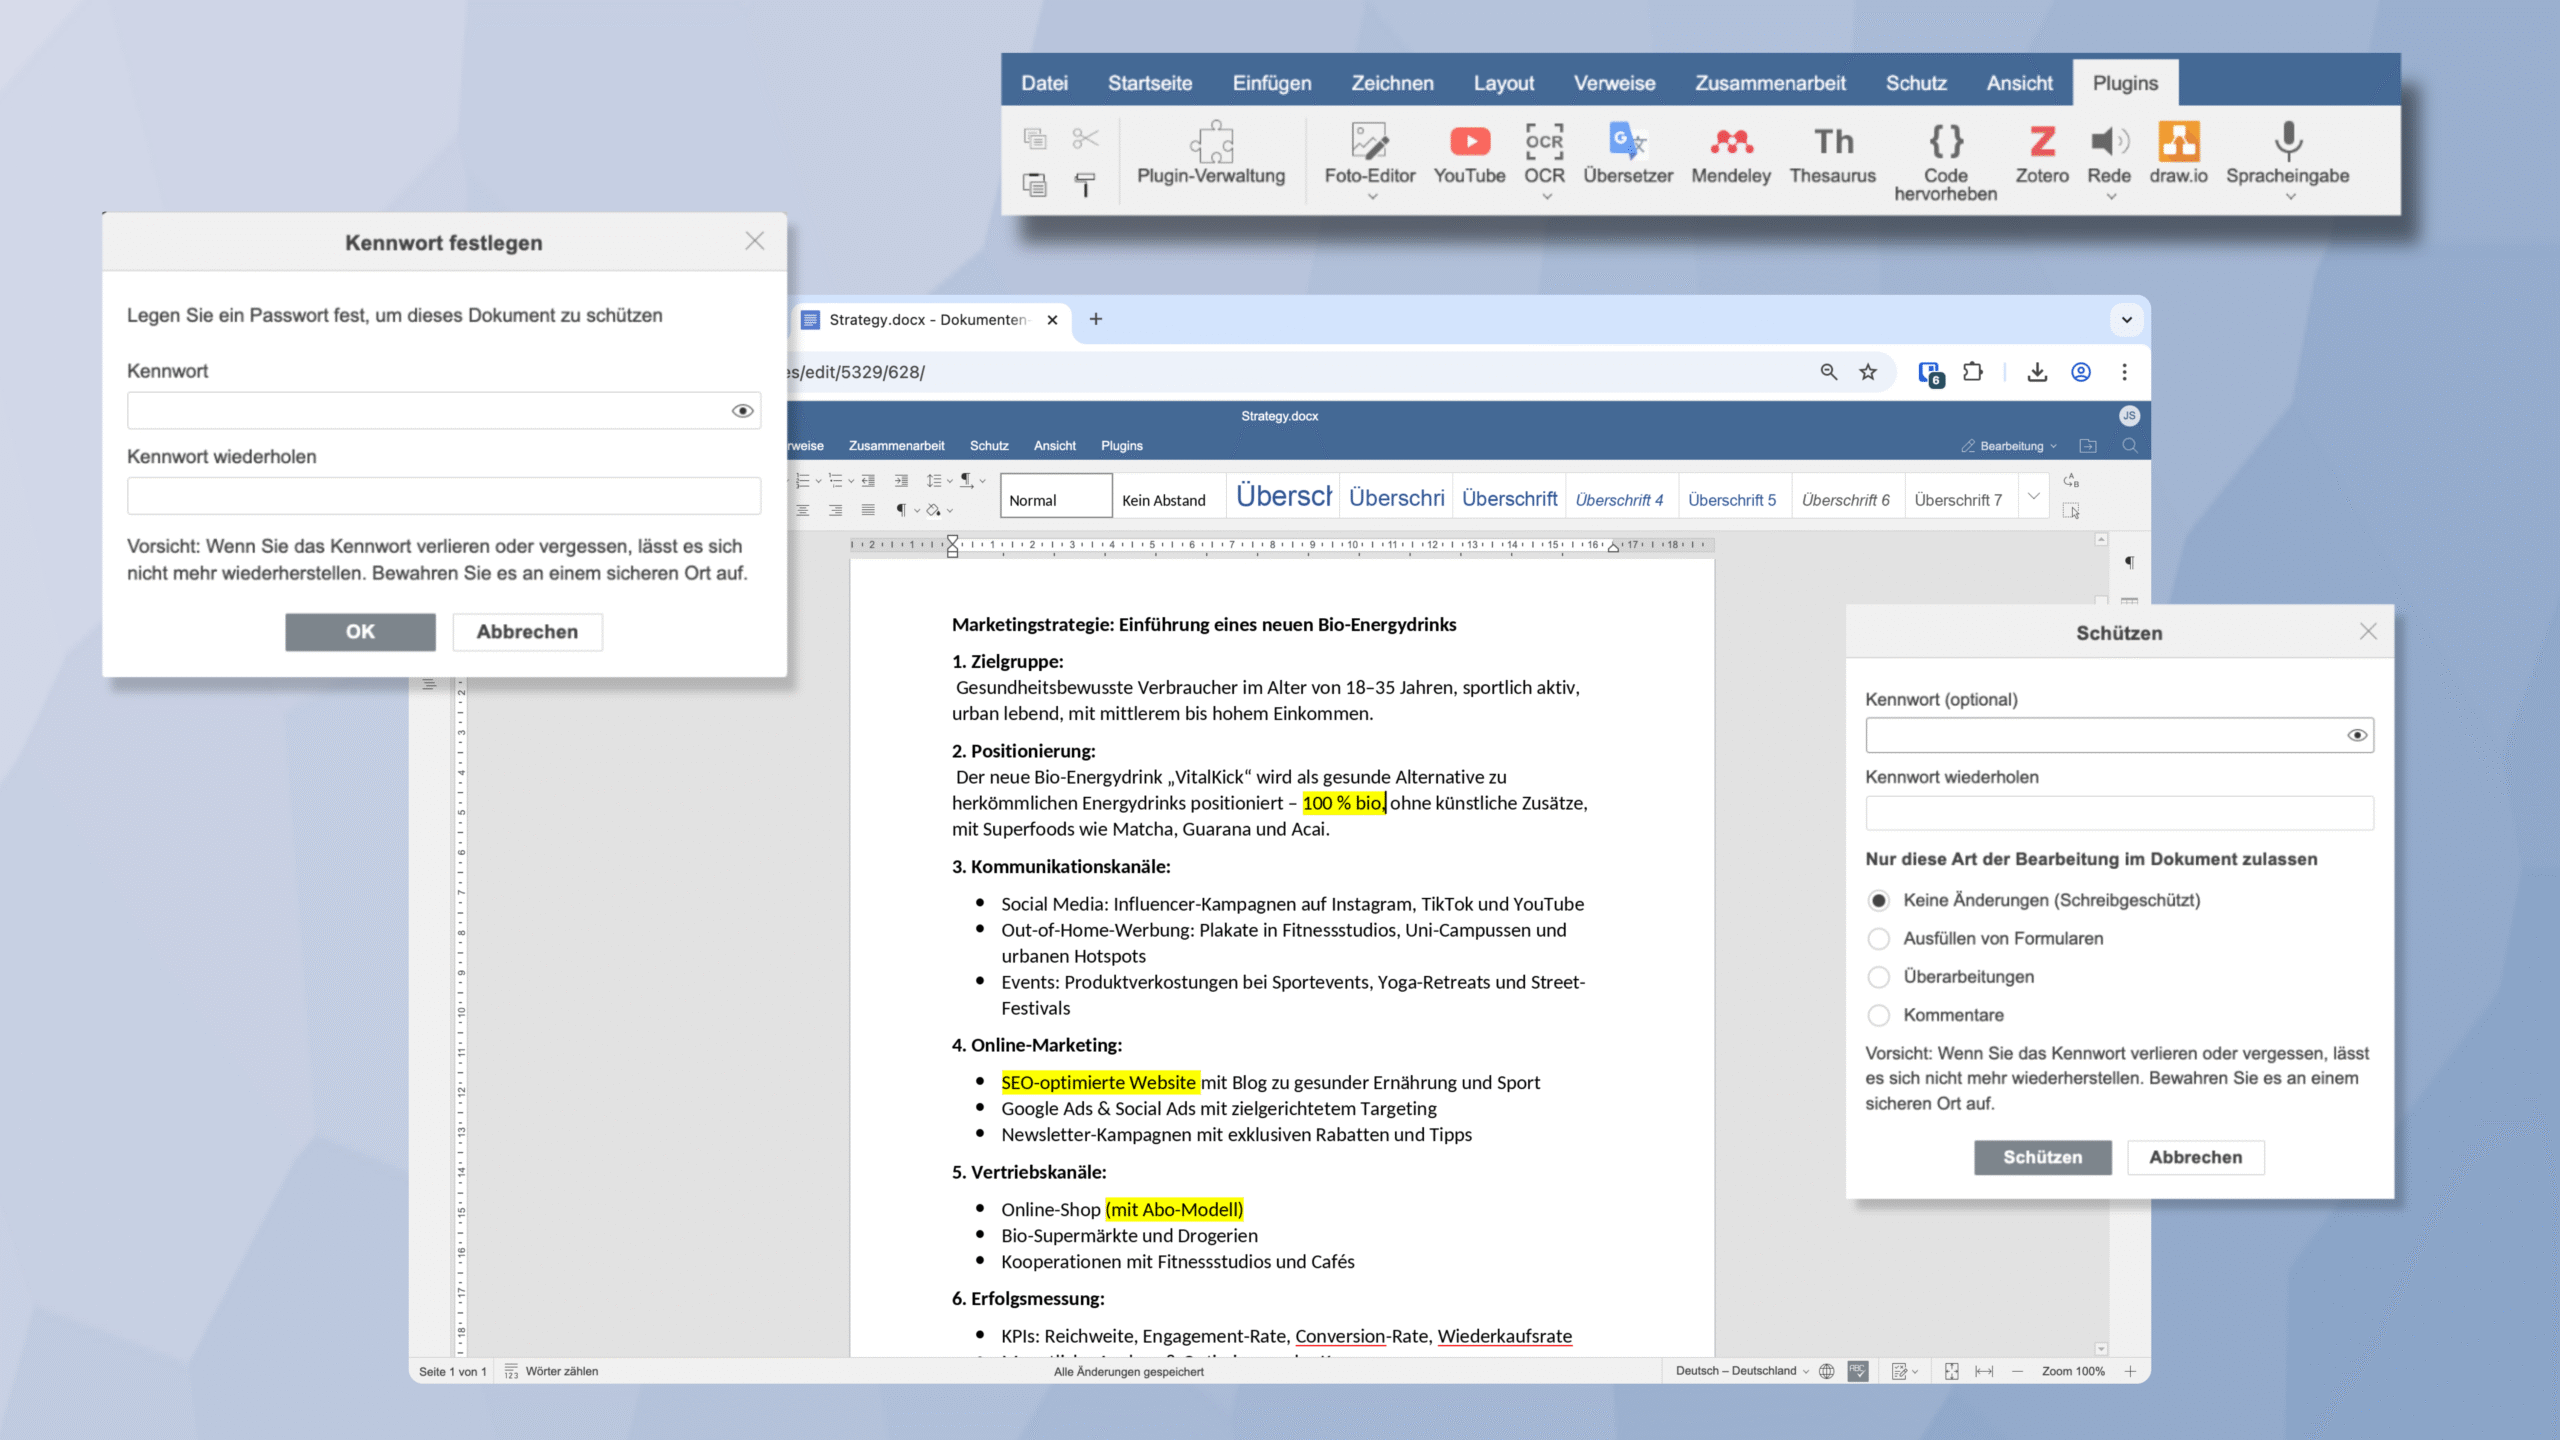
Task: Show password in Schützen dialog
Action: point(2357,735)
